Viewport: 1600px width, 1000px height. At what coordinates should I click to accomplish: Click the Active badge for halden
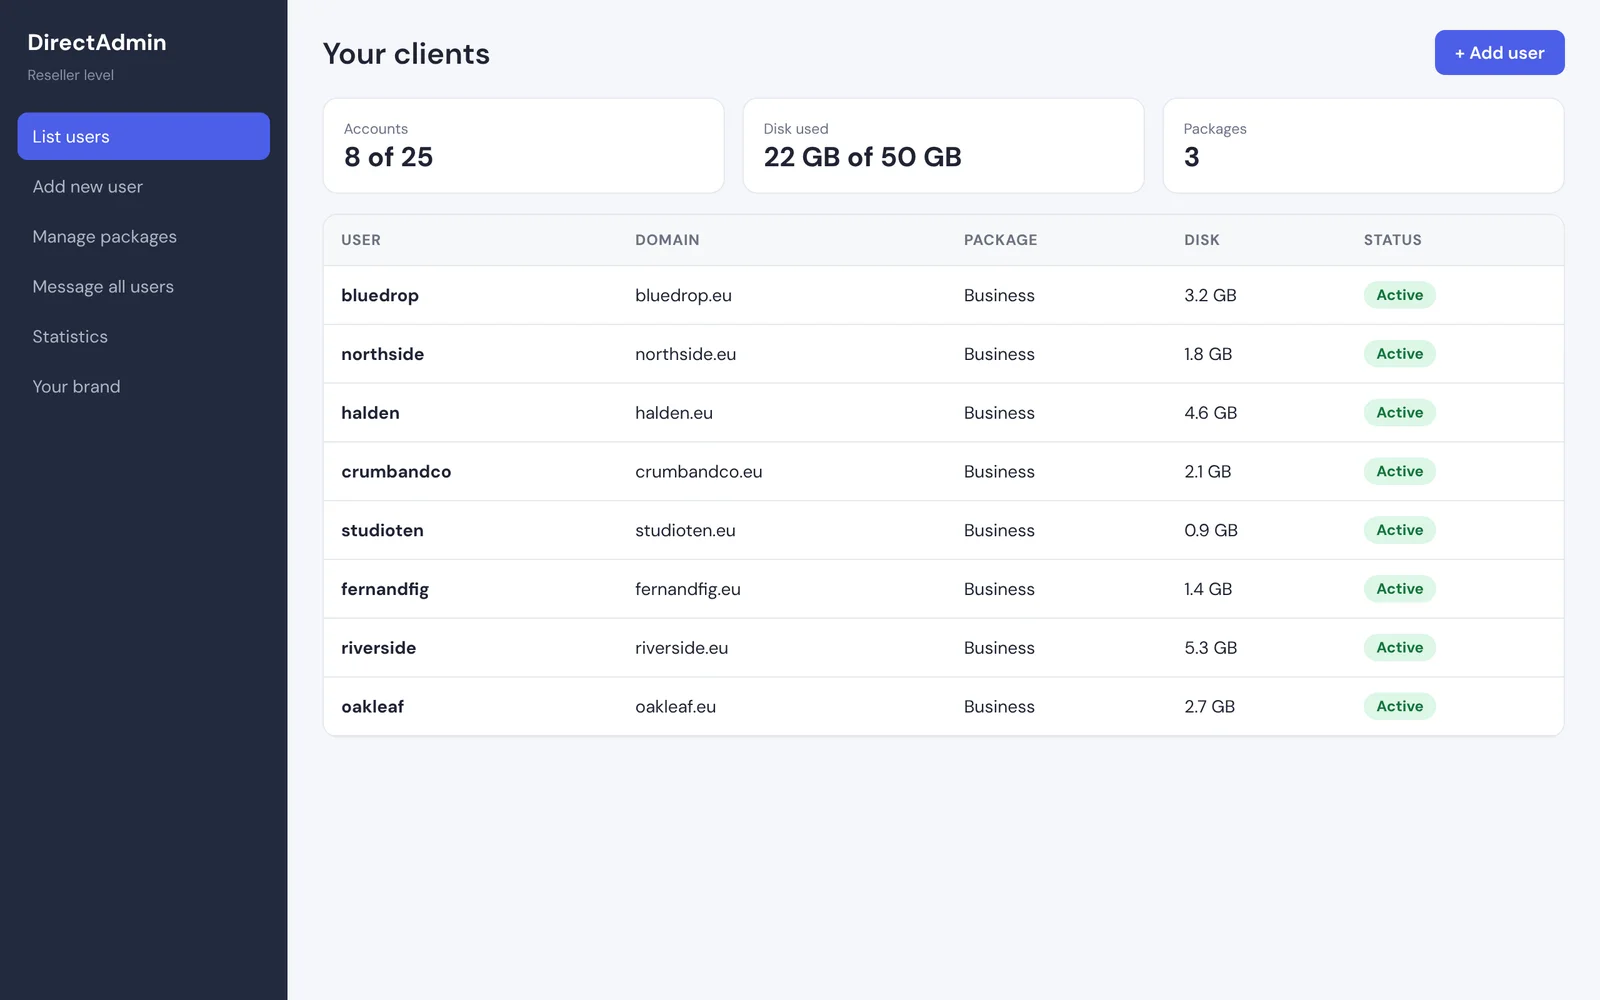pos(1399,413)
